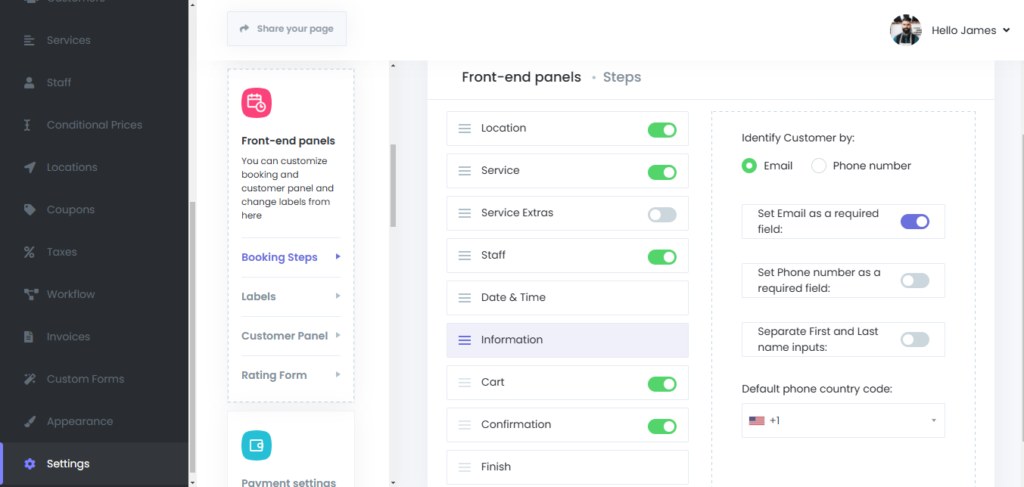
Task: Select the Phone number radio button
Action: 819,166
